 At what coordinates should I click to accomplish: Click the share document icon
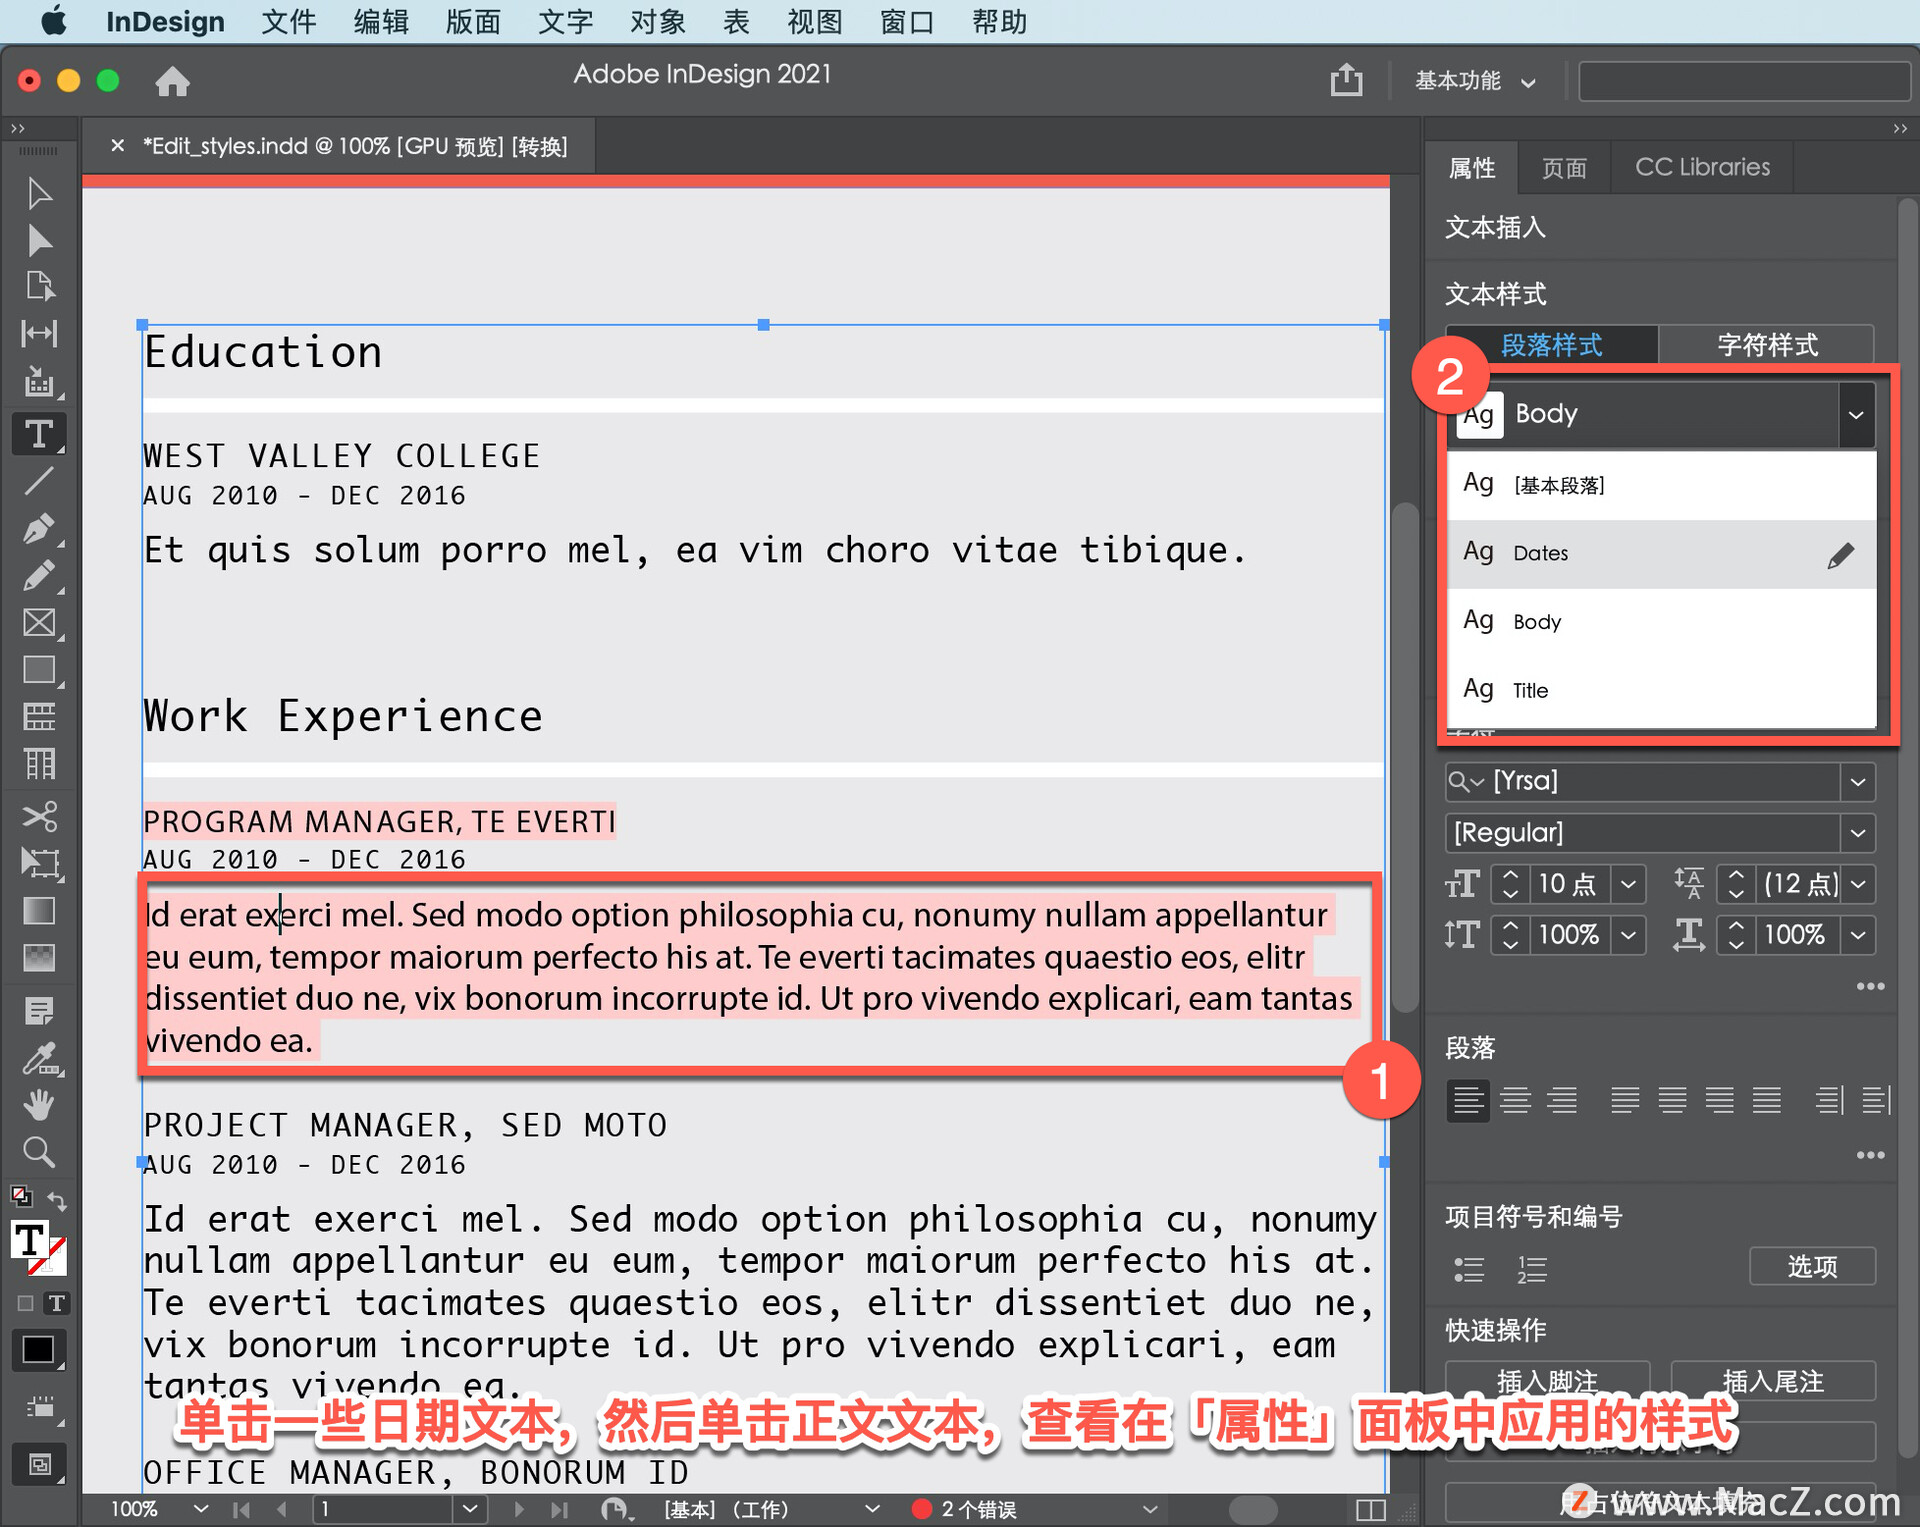click(1346, 80)
